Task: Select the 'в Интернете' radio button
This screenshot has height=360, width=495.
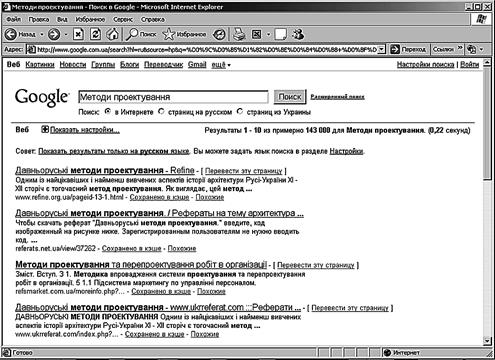Action: click(107, 112)
